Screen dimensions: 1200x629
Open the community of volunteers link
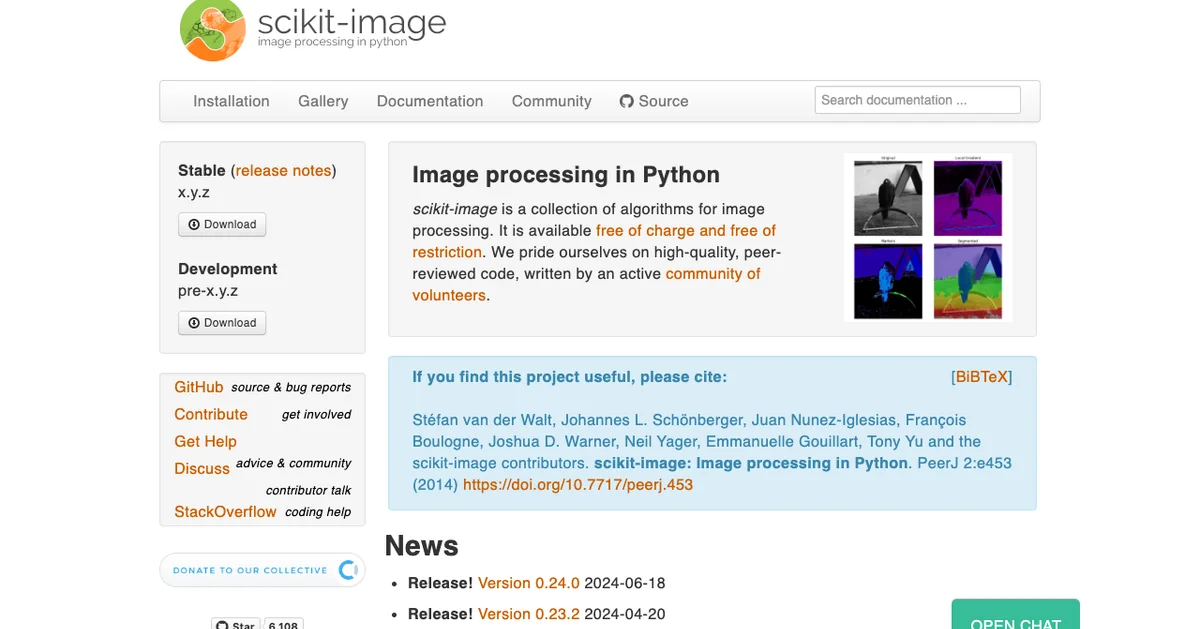pyautogui.click(x=587, y=285)
